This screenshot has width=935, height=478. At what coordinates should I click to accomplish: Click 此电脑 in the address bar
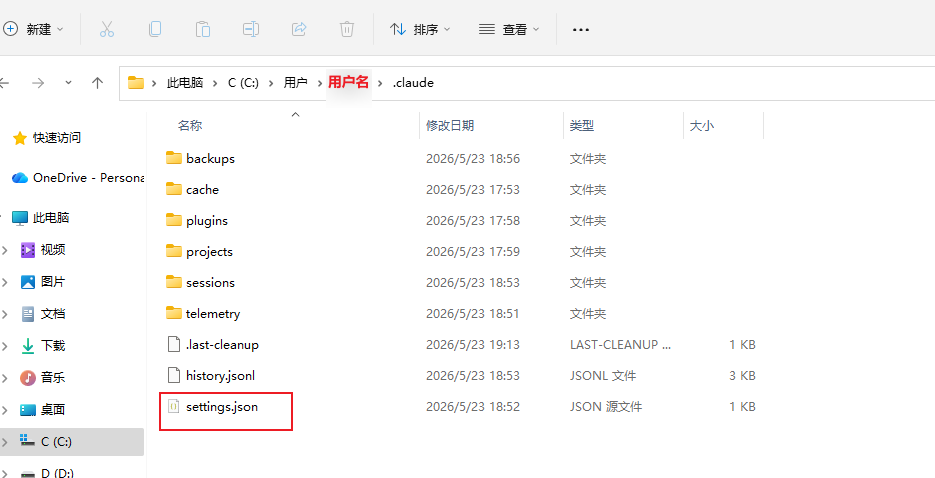[x=184, y=83]
